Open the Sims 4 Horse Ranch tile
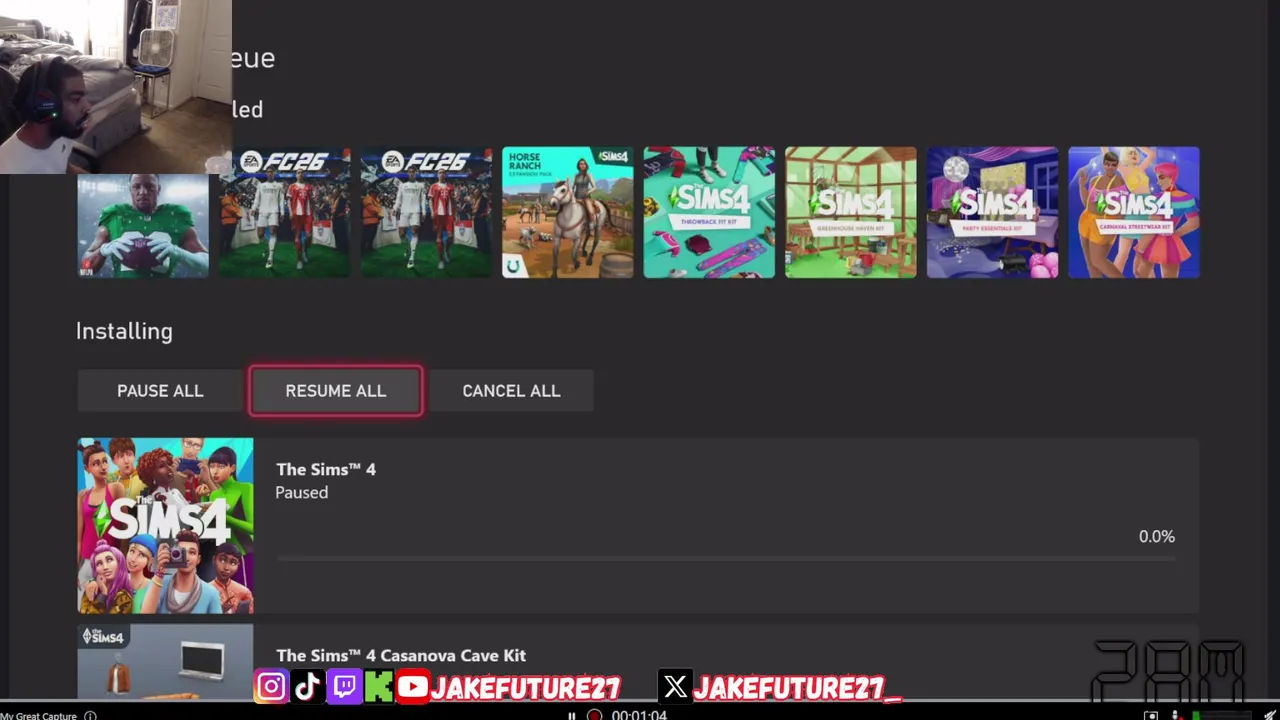 coord(568,212)
